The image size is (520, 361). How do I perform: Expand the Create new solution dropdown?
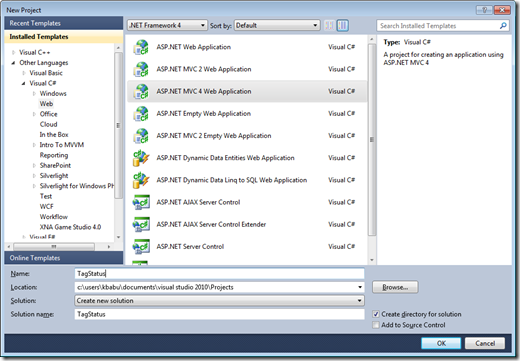tap(219, 301)
